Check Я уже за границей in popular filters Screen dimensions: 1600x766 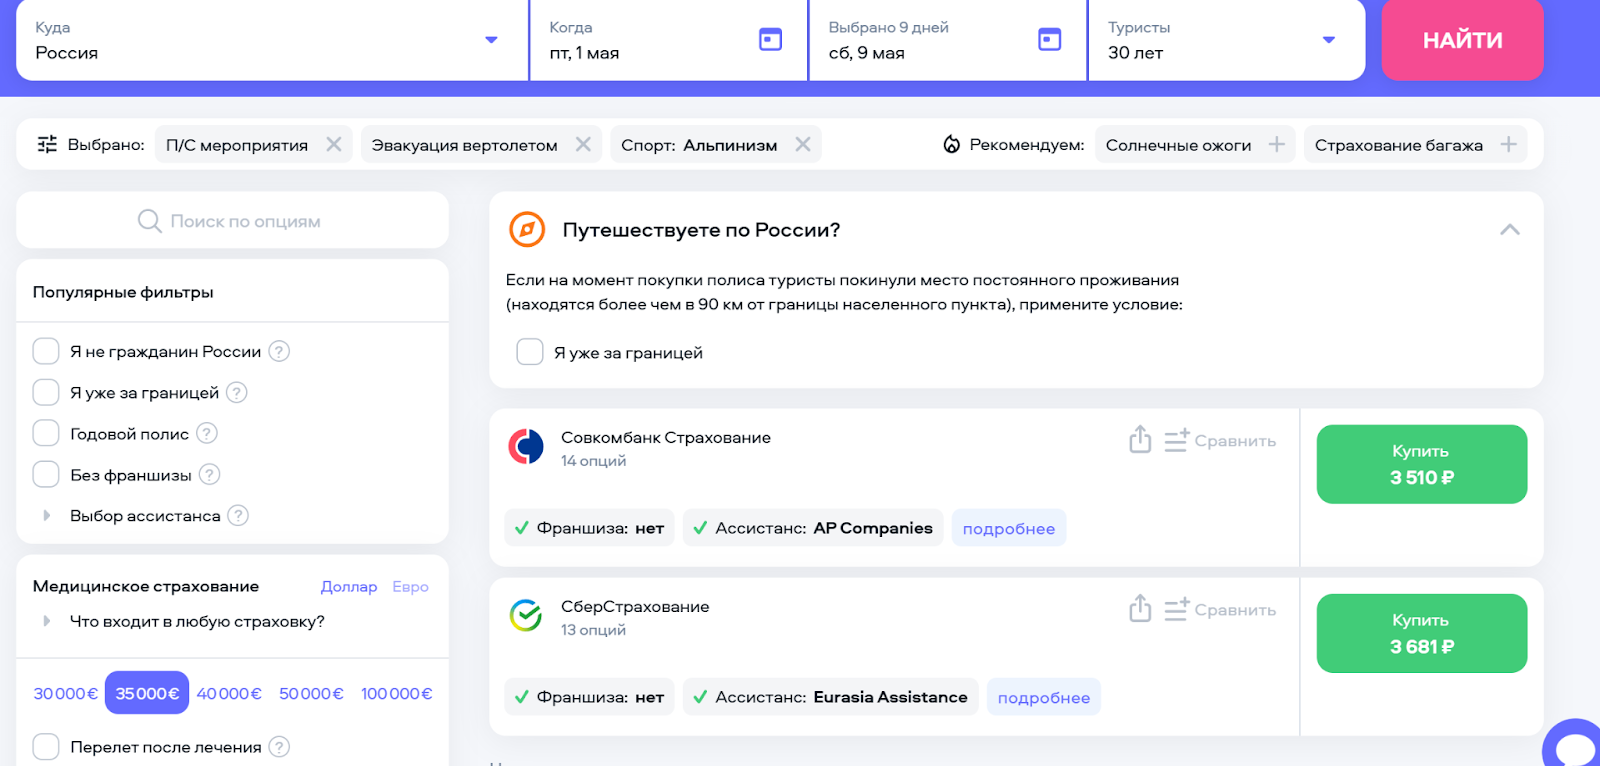(46, 392)
